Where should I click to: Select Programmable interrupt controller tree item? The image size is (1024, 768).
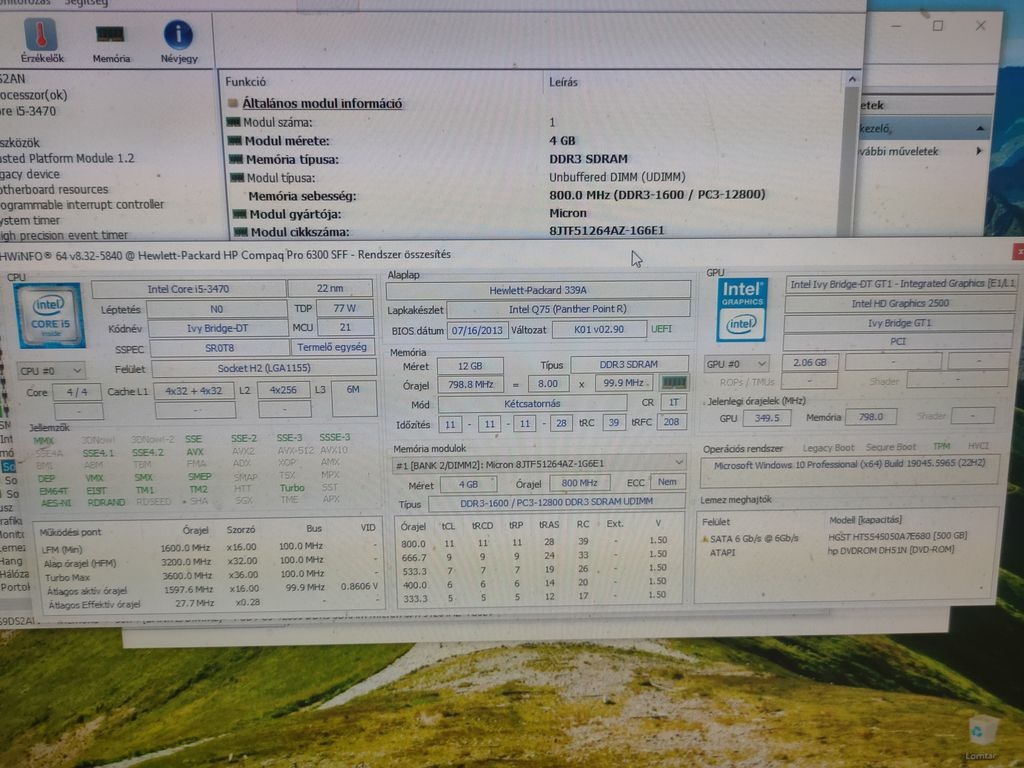82,204
